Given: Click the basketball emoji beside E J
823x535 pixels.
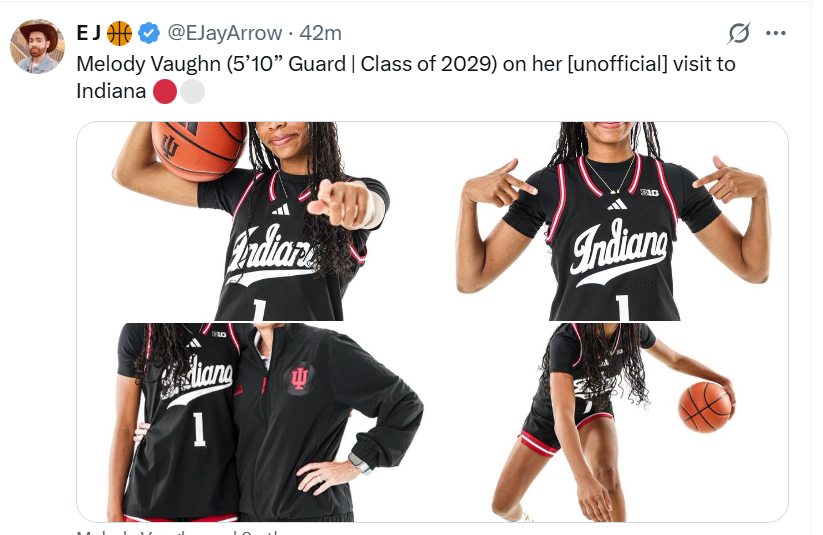Looking at the screenshot, I should 120,33.
